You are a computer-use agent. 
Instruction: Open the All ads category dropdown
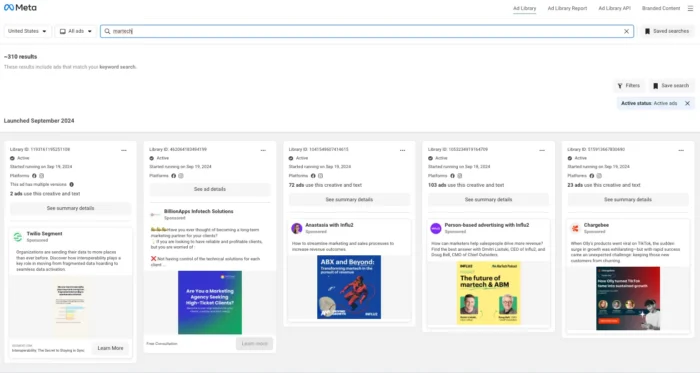point(76,31)
